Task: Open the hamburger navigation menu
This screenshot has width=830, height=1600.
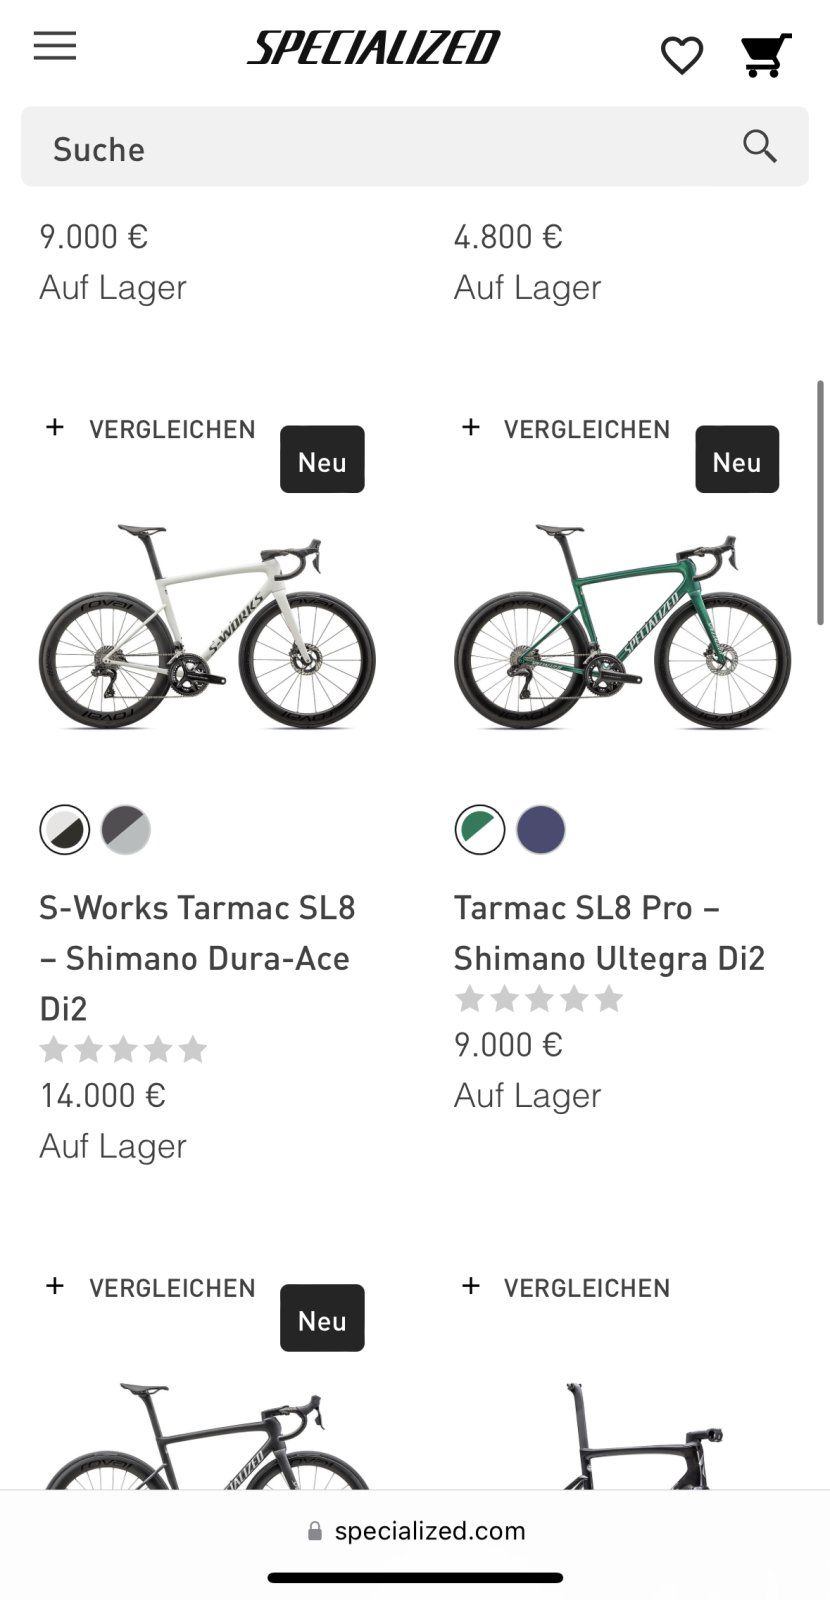Action: click(55, 46)
